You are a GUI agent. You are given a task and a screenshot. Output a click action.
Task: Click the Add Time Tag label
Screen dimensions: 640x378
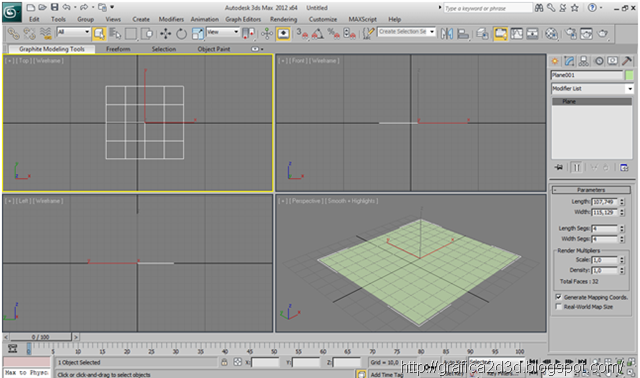(387, 375)
